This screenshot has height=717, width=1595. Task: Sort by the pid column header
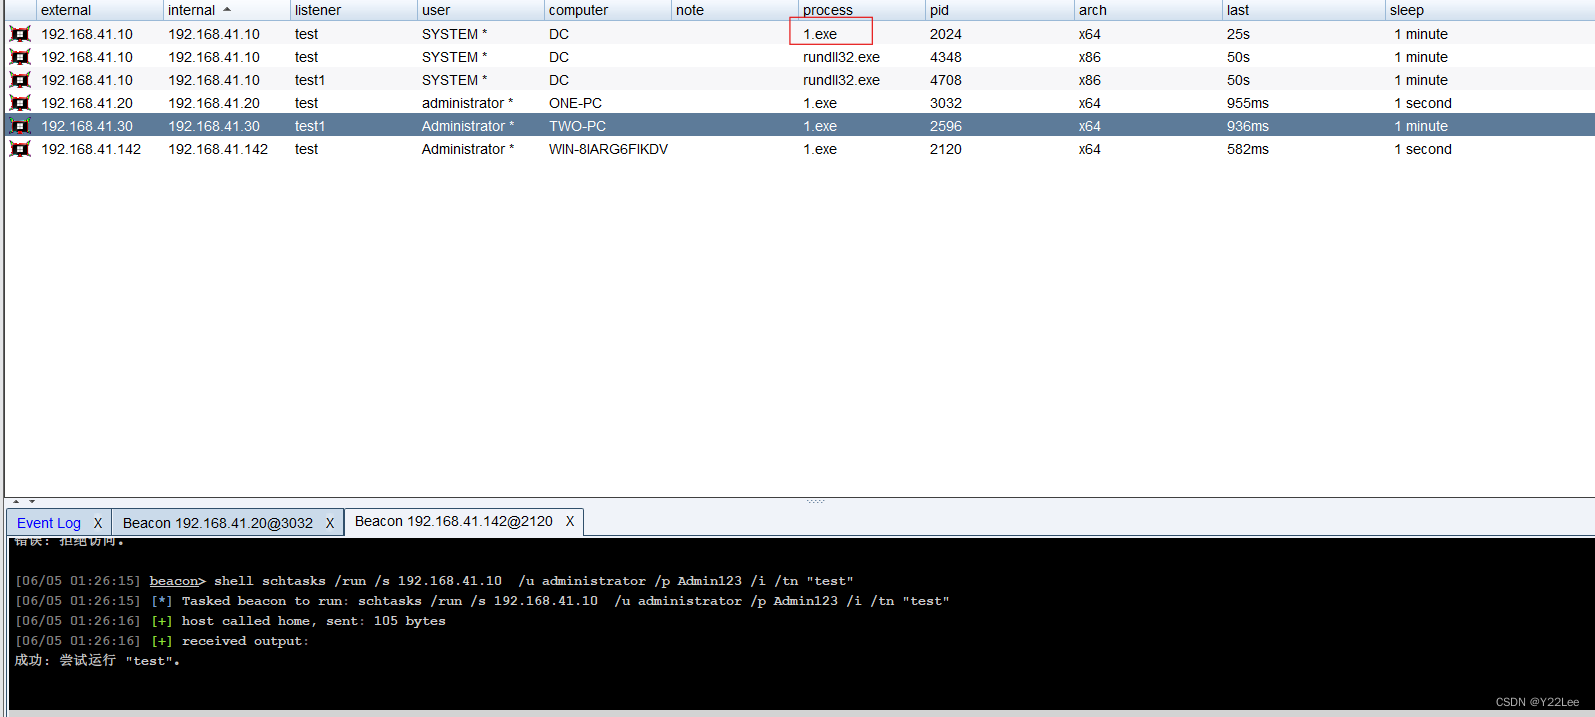(999, 10)
